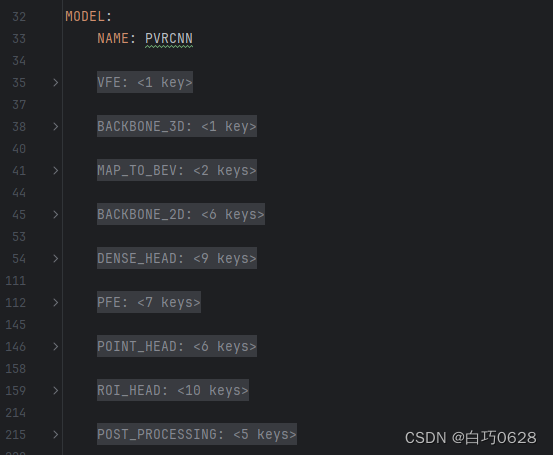The image size is (553, 455).
Task: Expand the PFE fold arrow
Action: click(x=55, y=303)
